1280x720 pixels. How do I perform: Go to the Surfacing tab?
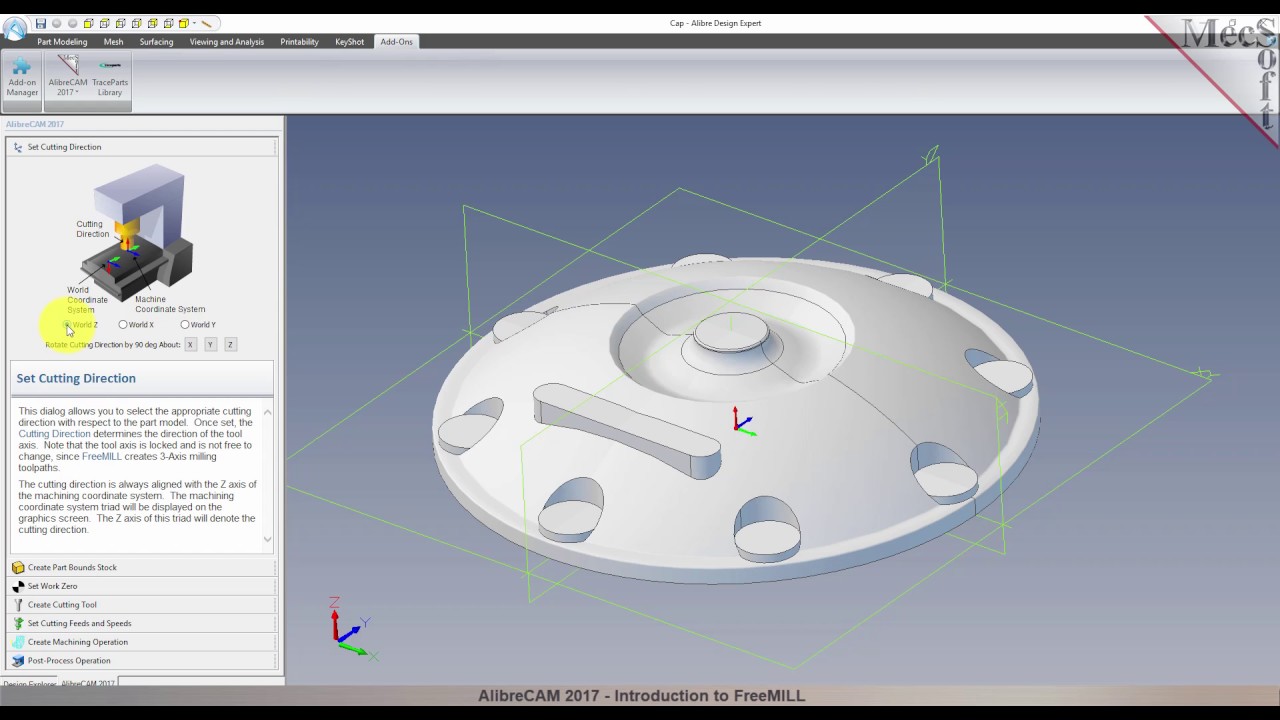pyautogui.click(x=156, y=42)
